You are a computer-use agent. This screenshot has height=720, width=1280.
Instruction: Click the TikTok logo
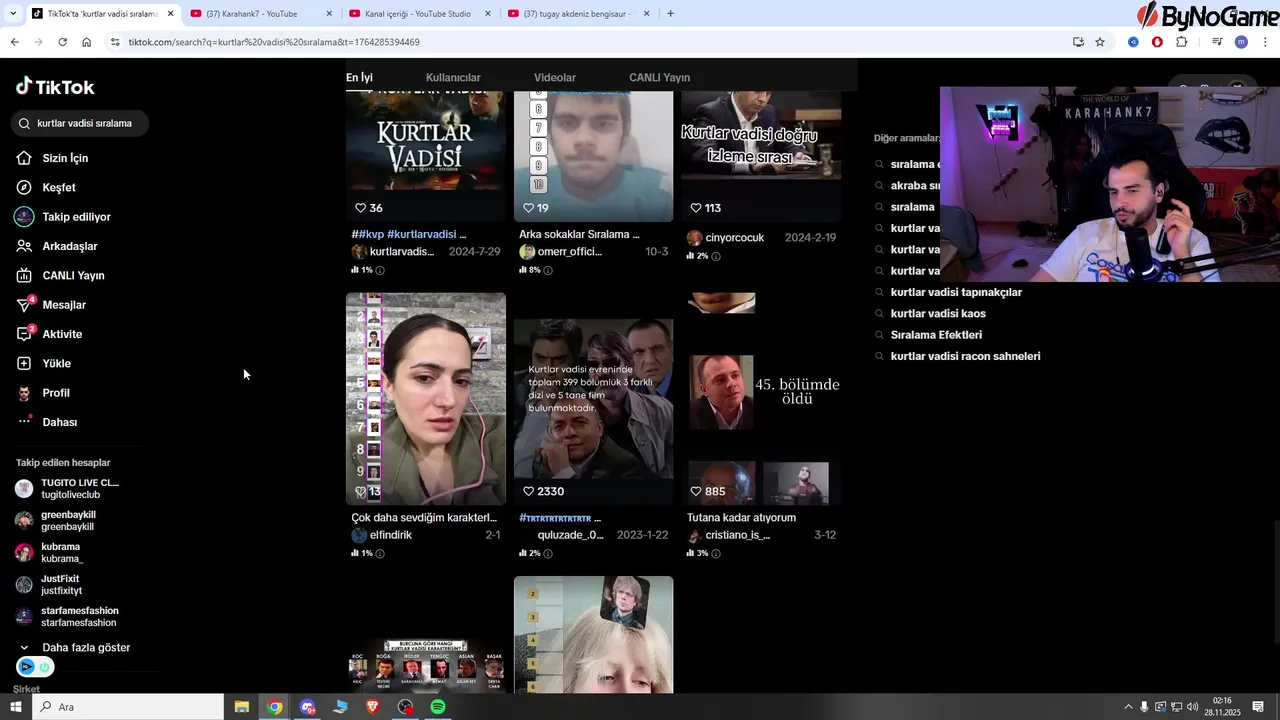tap(55, 87)
